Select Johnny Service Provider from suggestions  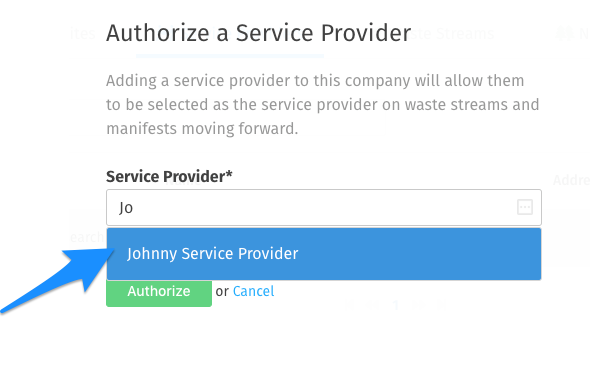click(324, 254)
